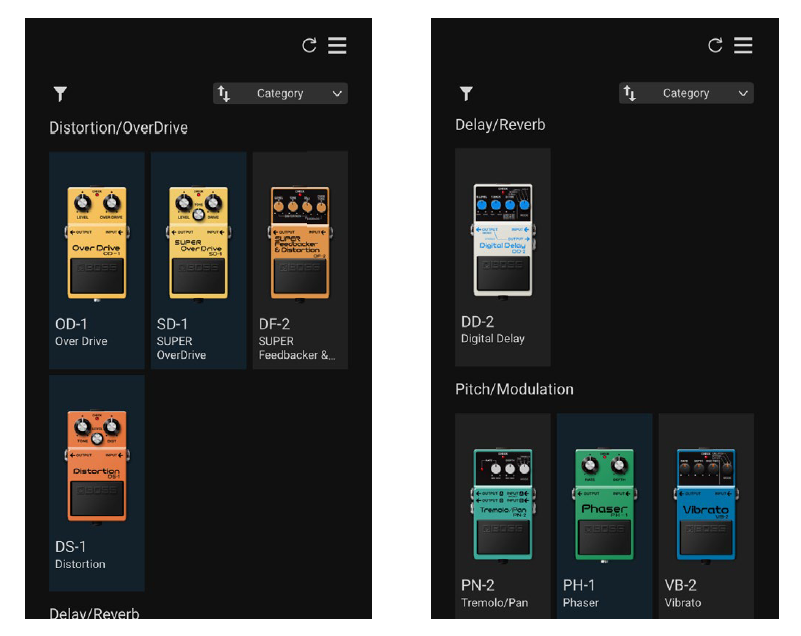Screen dimensions: 801x636
Task: Select the SD-1 SUPER OverDrive pedal
Action: point(198,260)
